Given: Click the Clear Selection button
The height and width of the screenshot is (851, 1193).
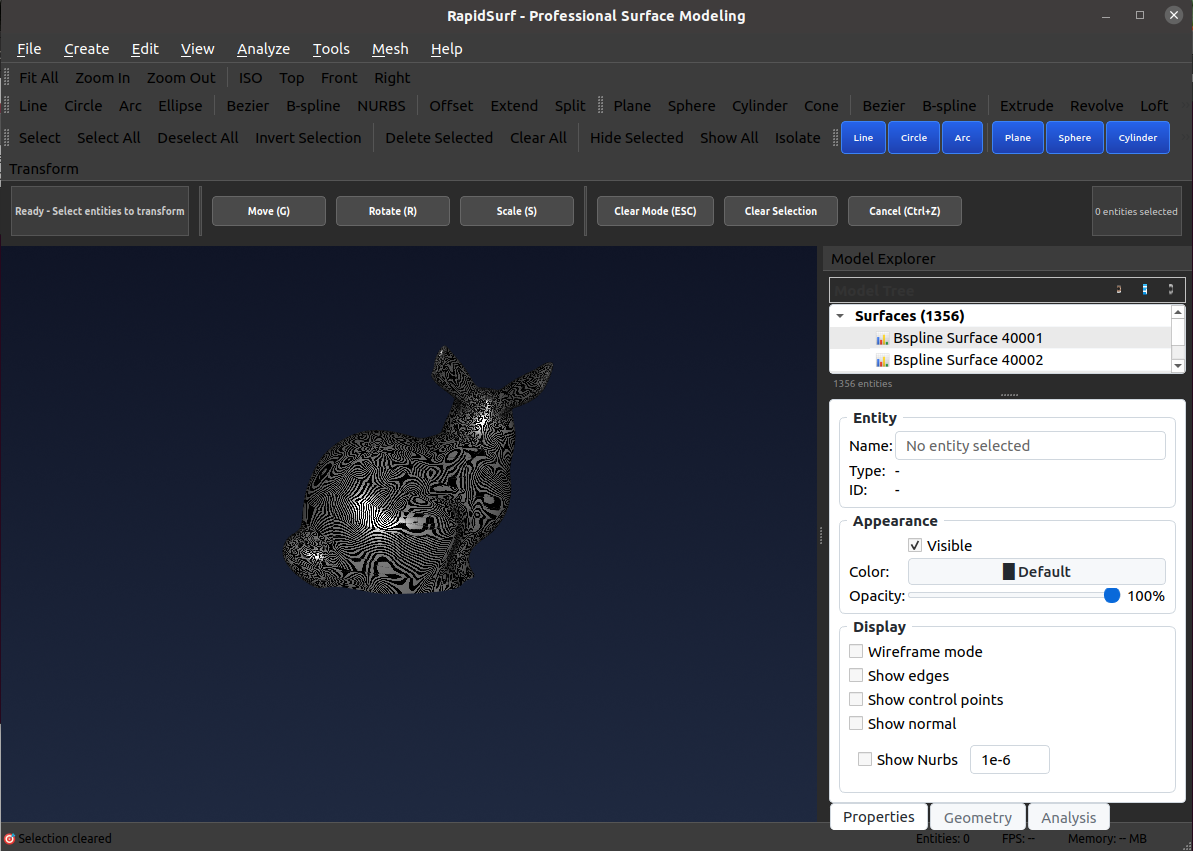Looking at the screenshot, I should pos(781,211).
